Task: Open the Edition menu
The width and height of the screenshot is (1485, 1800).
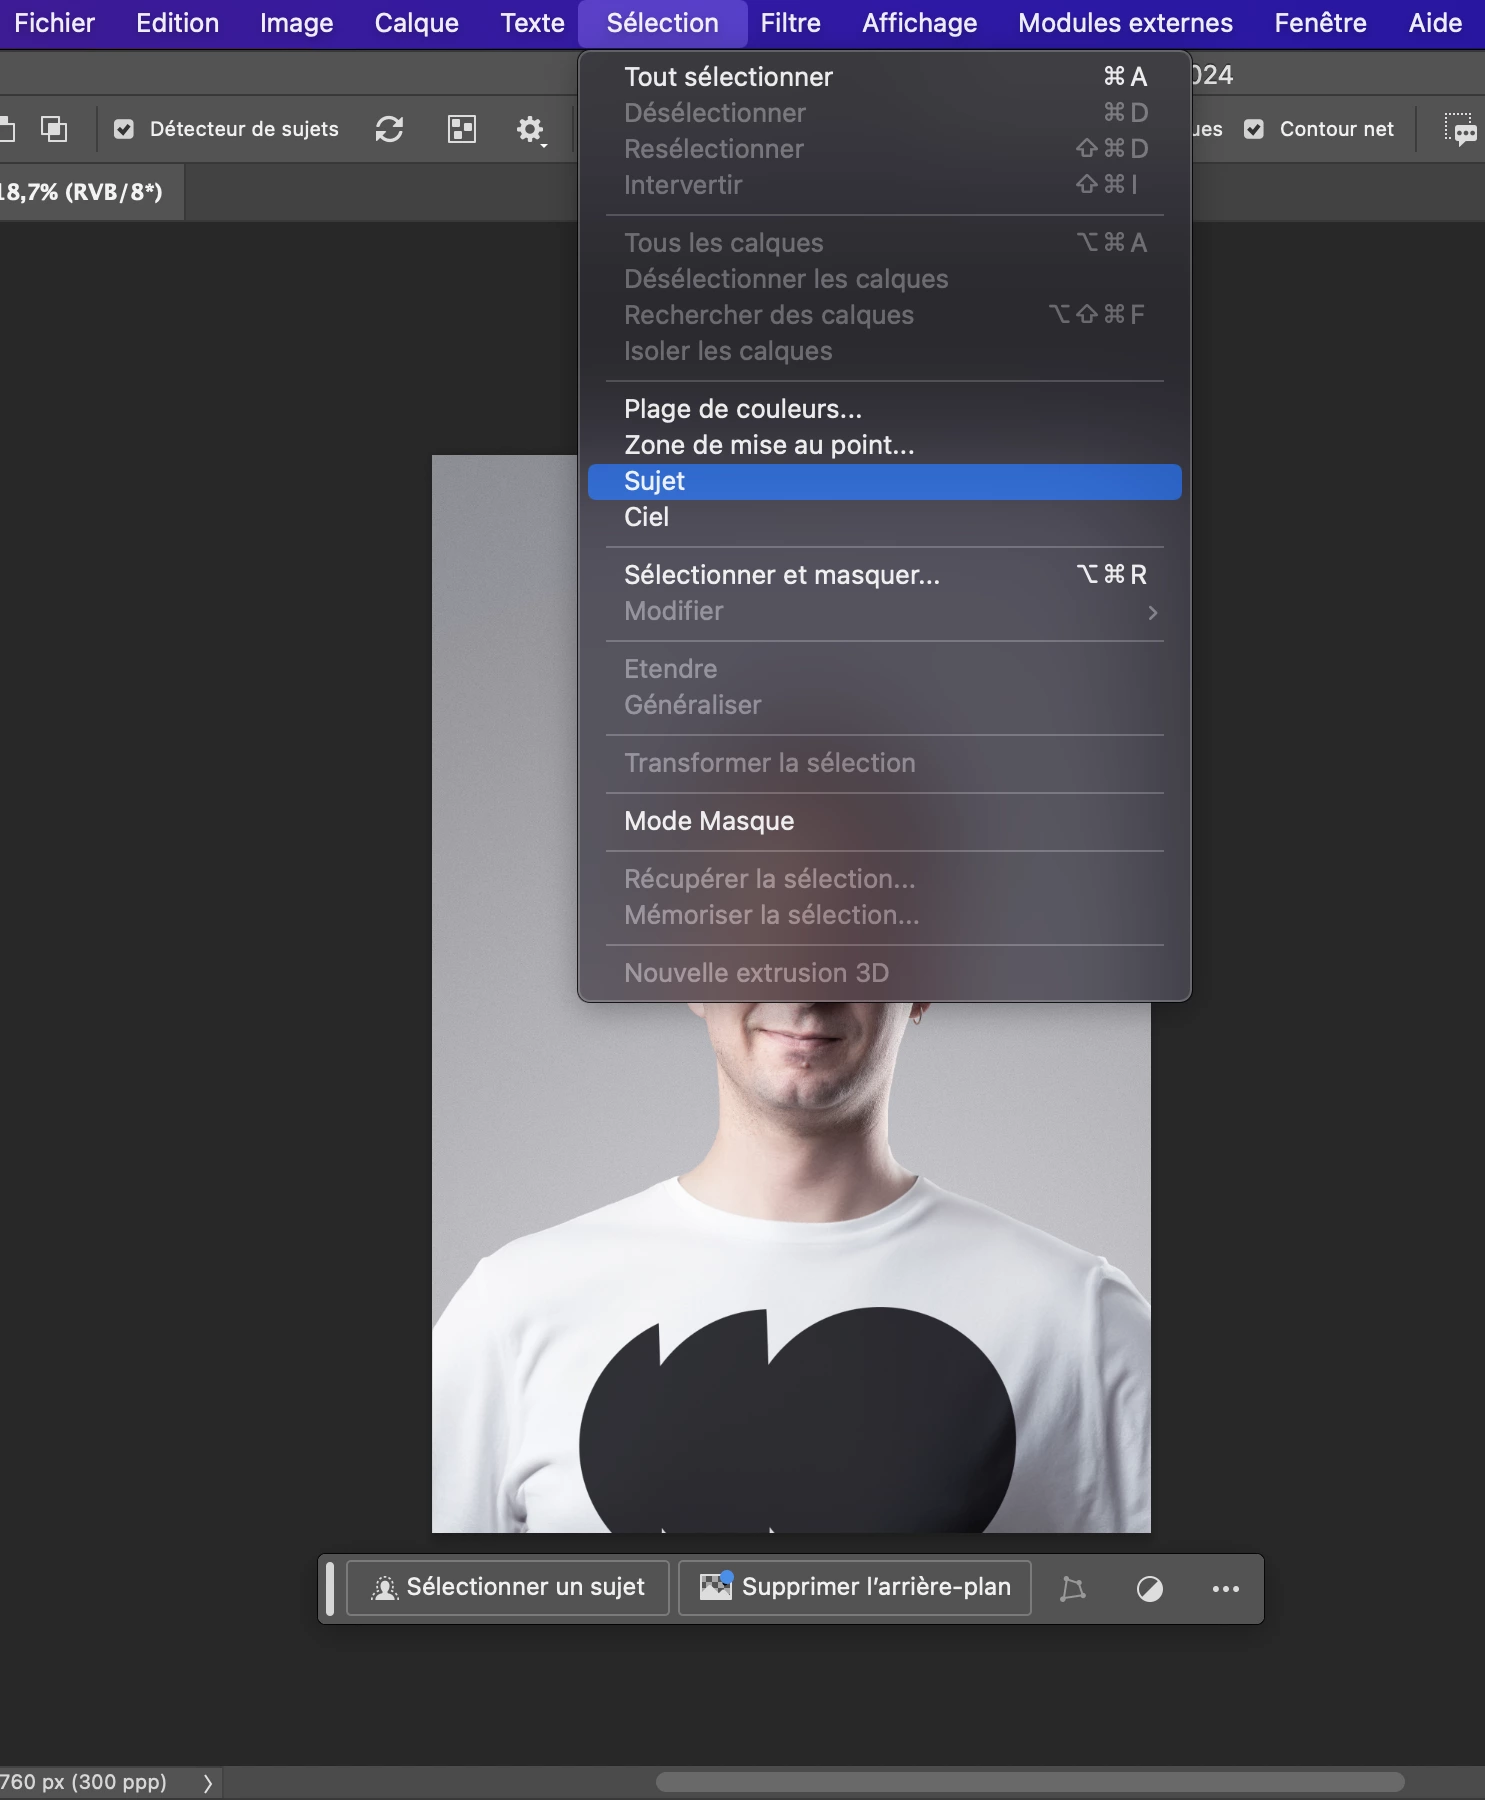Action: tap(177, 23)
